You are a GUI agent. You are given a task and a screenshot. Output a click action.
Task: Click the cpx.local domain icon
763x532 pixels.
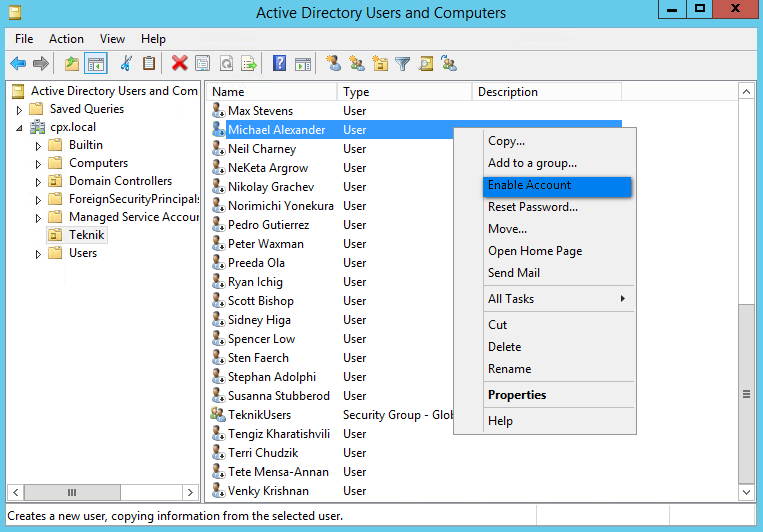(x=37, y=127)
